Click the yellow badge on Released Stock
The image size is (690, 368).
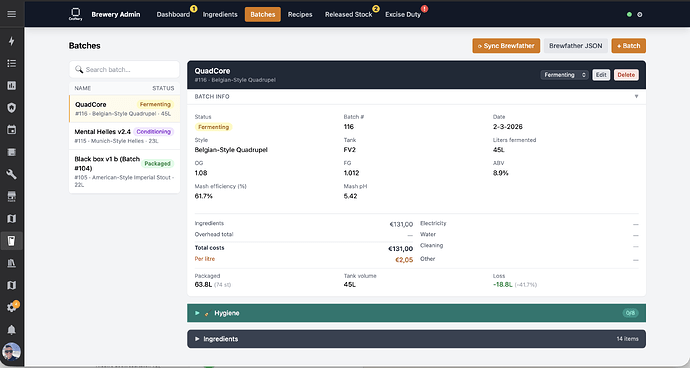pyautogui.click(x=376, y=8)
